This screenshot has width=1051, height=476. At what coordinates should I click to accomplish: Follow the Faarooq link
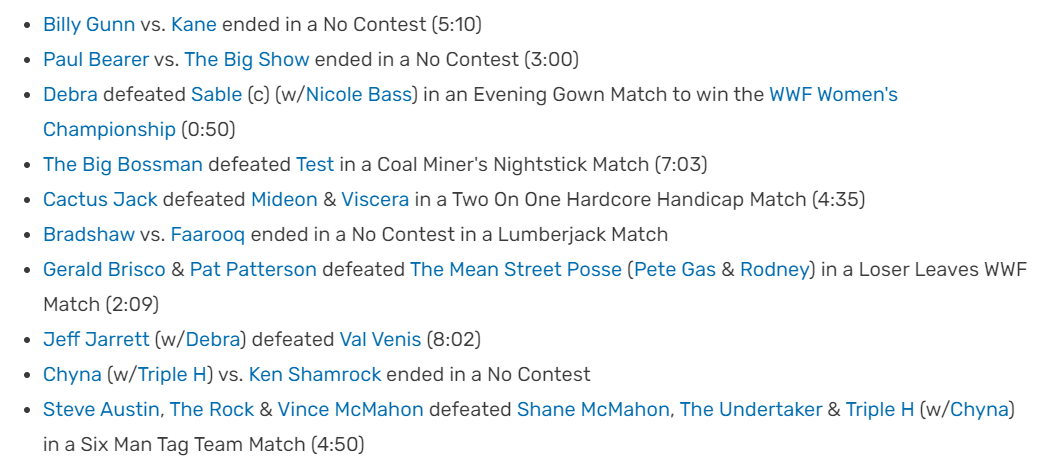[x=208, y=234]
